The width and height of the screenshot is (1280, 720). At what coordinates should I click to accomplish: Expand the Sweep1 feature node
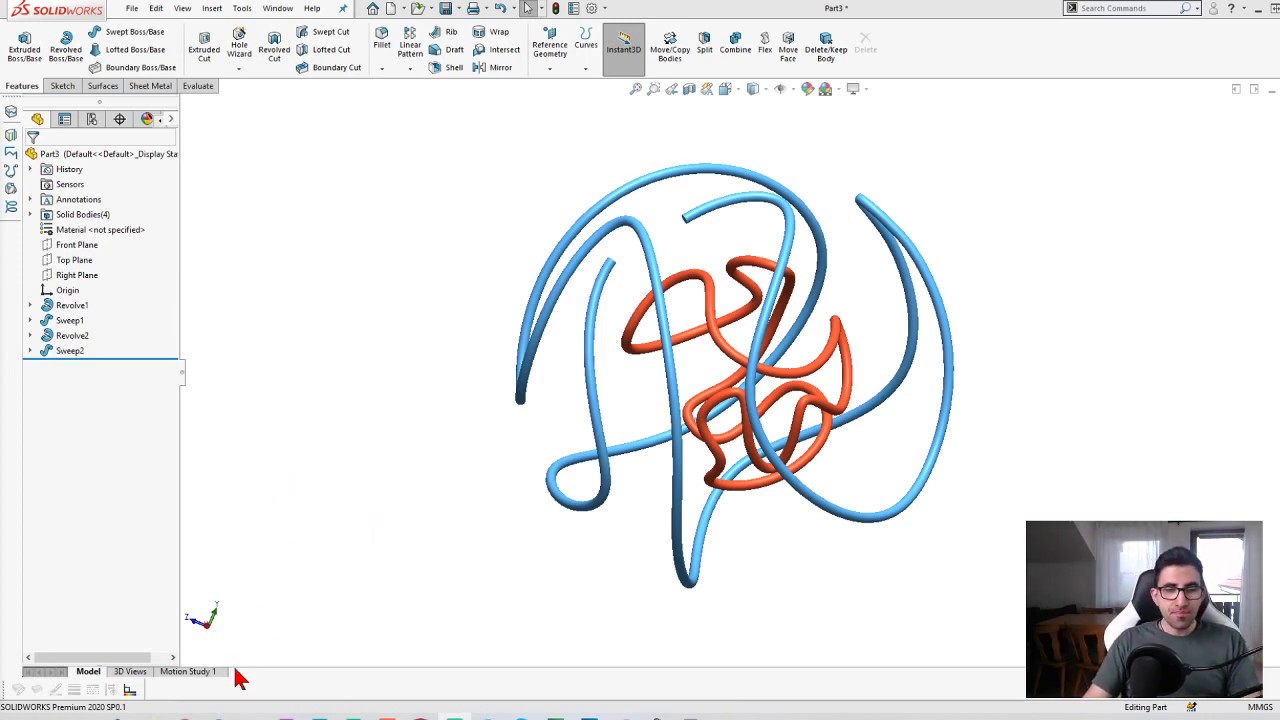coord(30,321)
